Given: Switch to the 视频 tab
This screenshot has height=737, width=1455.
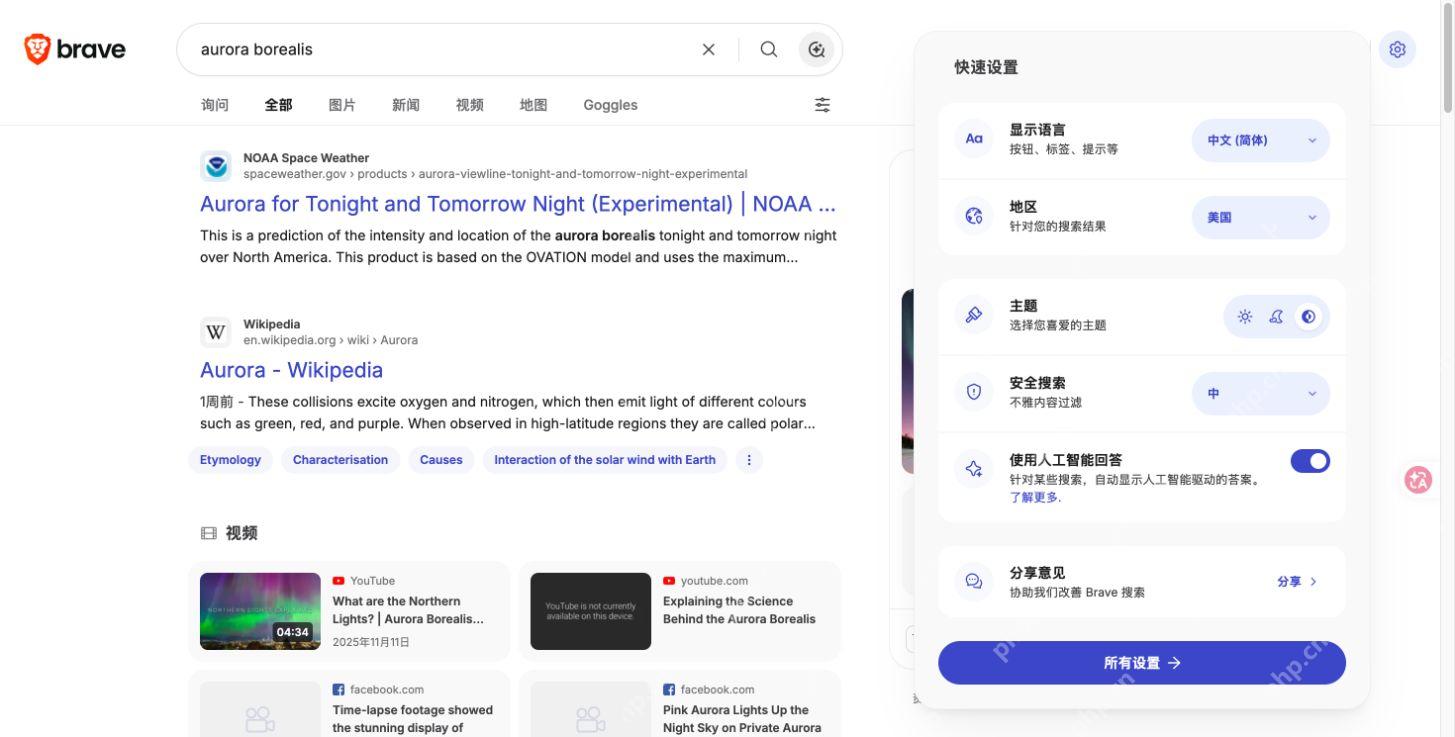Looking at the screenshot, I should coord(470,105).
